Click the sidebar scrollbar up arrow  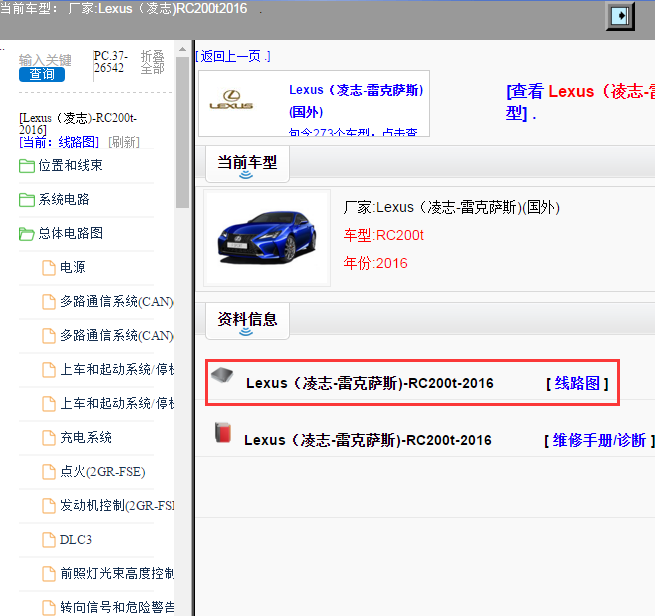coord(183,49)
